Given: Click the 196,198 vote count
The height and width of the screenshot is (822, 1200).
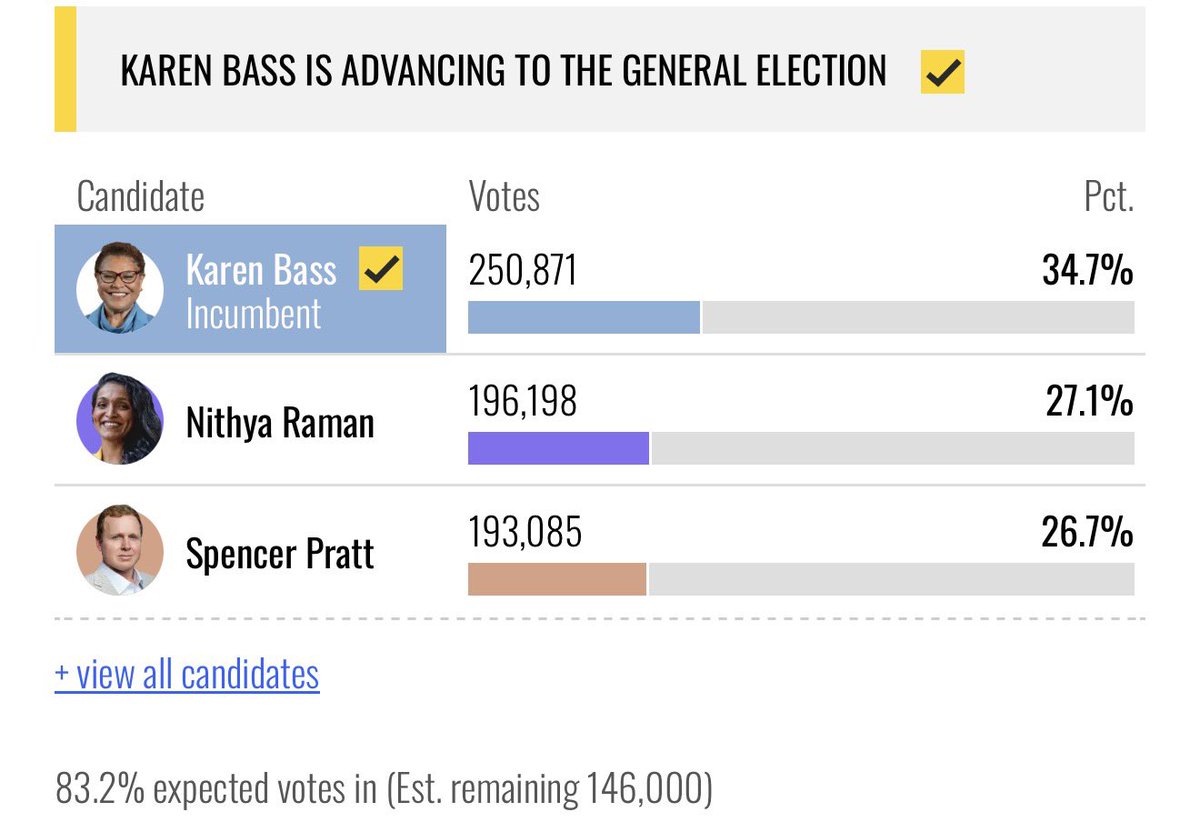Looking at the screenshot, I should pos(523,402).
